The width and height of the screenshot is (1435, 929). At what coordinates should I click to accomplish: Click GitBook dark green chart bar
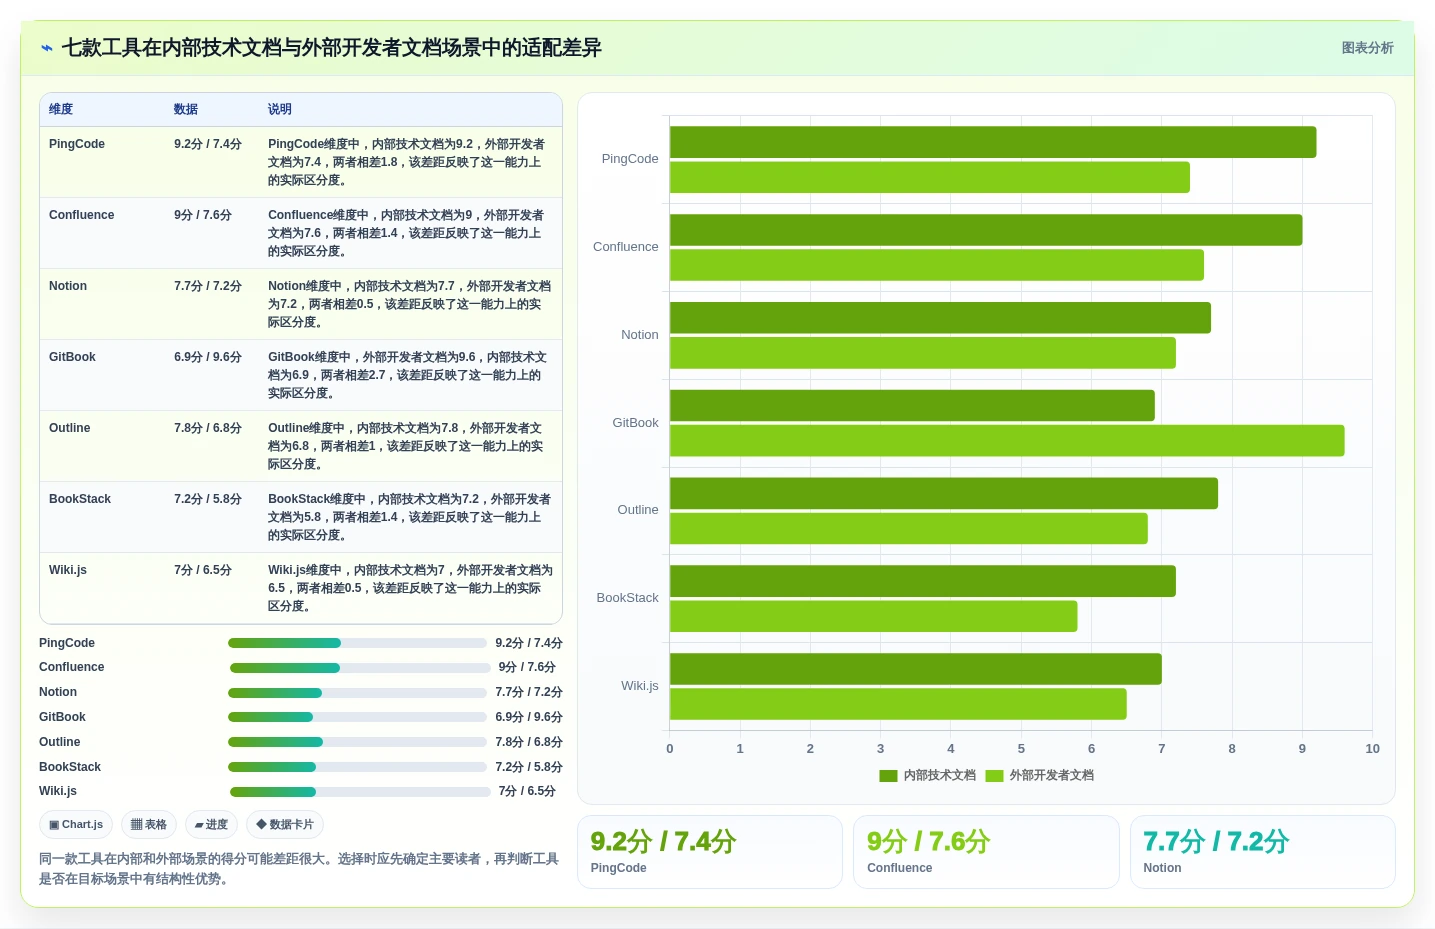912,405
